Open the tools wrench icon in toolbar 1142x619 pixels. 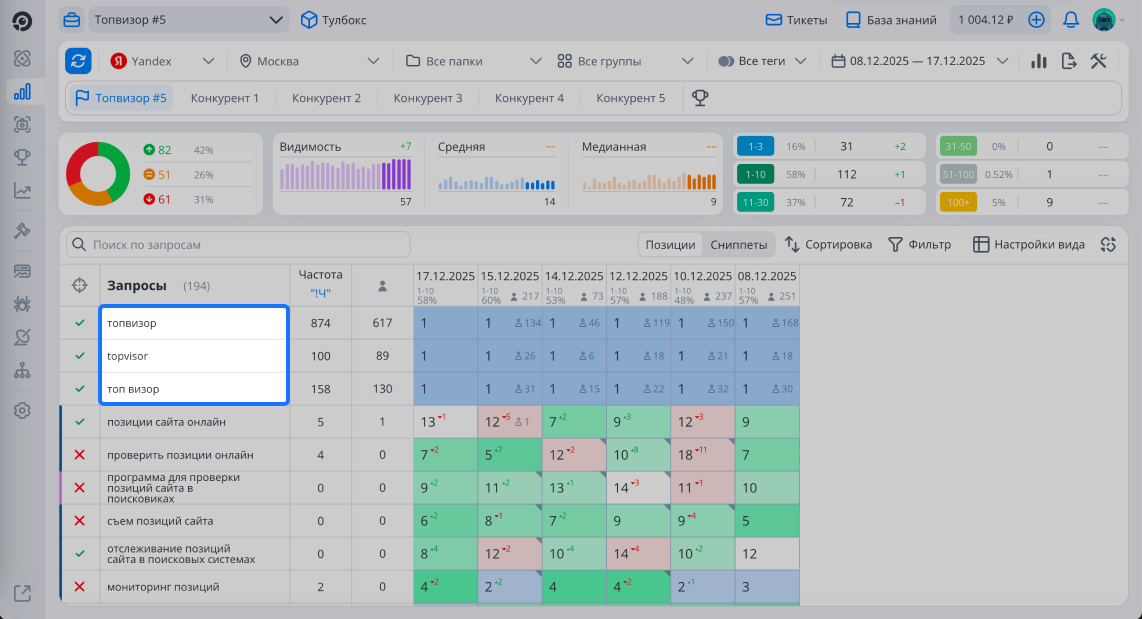(x=1098, y=61)
